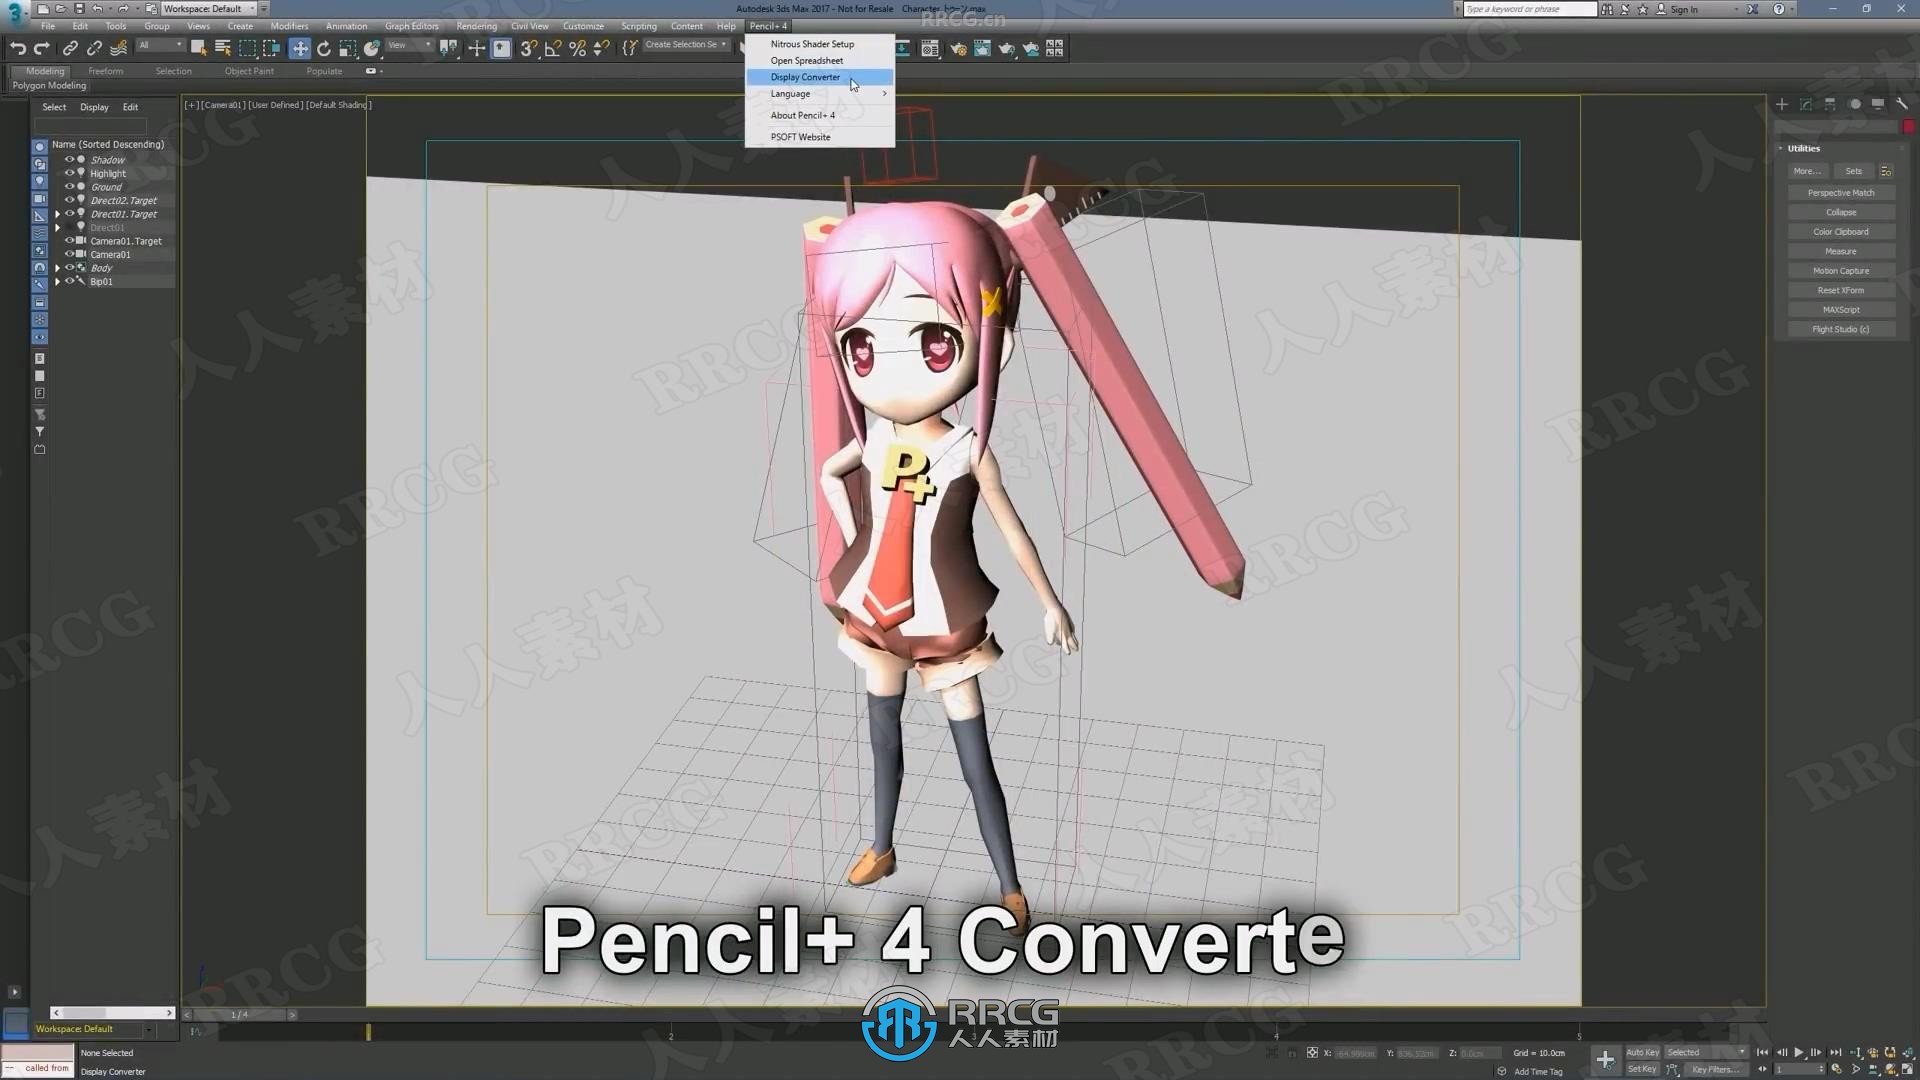Toggle visibility of Body in explorer
Viewport: 1920px width, 1080px height.
(70, 268)
